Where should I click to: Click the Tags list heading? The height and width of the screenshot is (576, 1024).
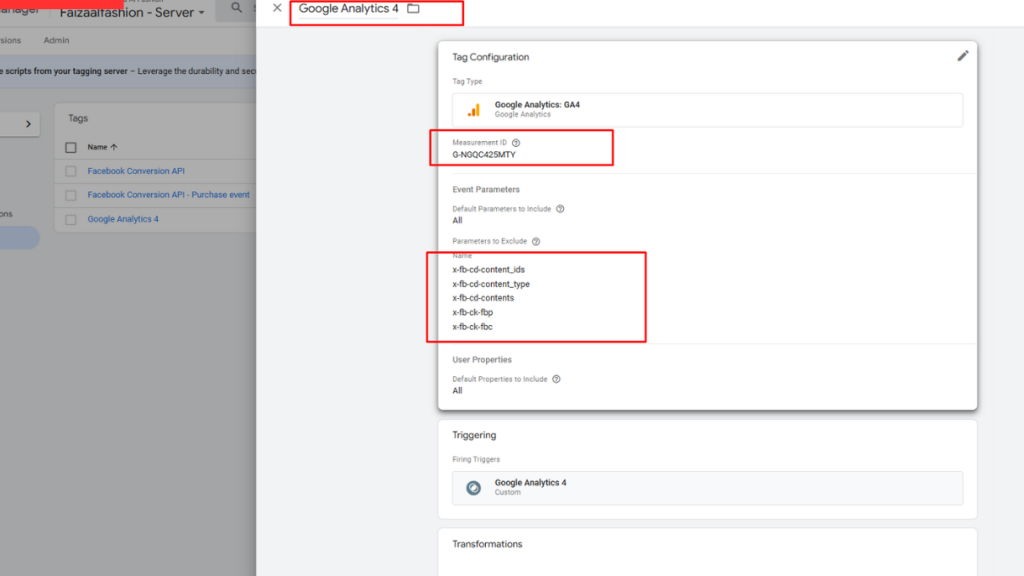(78, 118)
